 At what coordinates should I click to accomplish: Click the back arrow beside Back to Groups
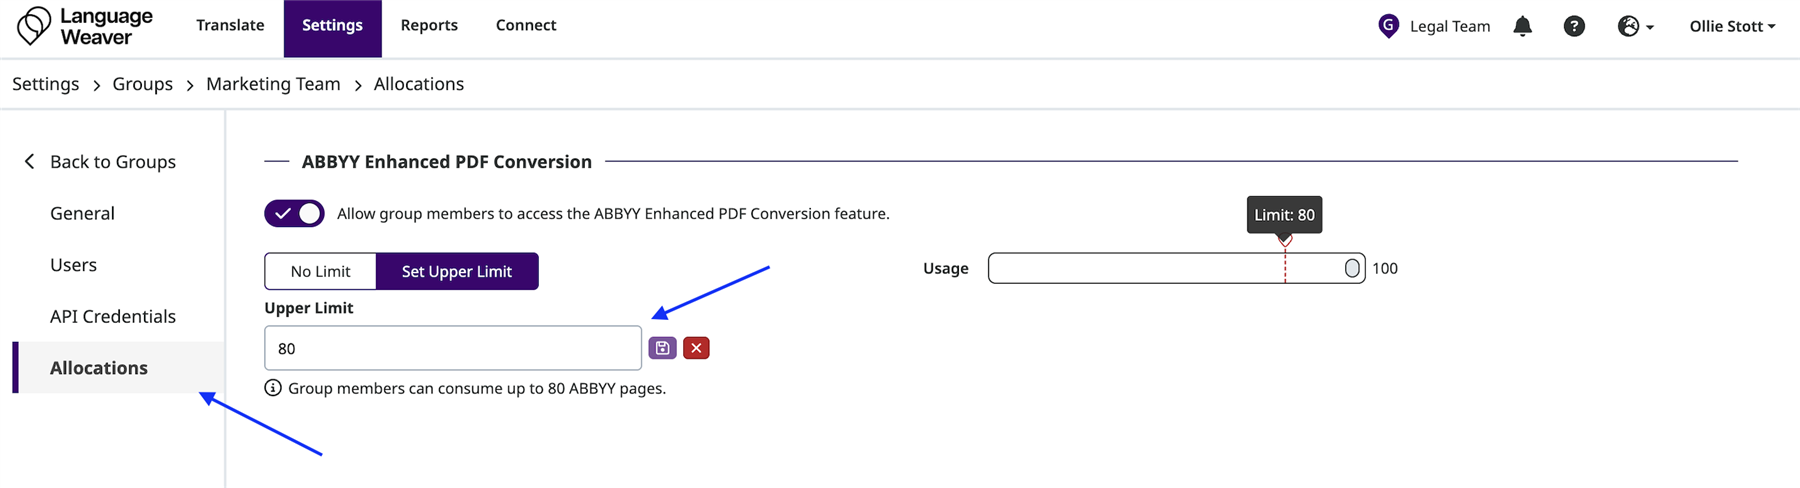click(x=30, y=161)
